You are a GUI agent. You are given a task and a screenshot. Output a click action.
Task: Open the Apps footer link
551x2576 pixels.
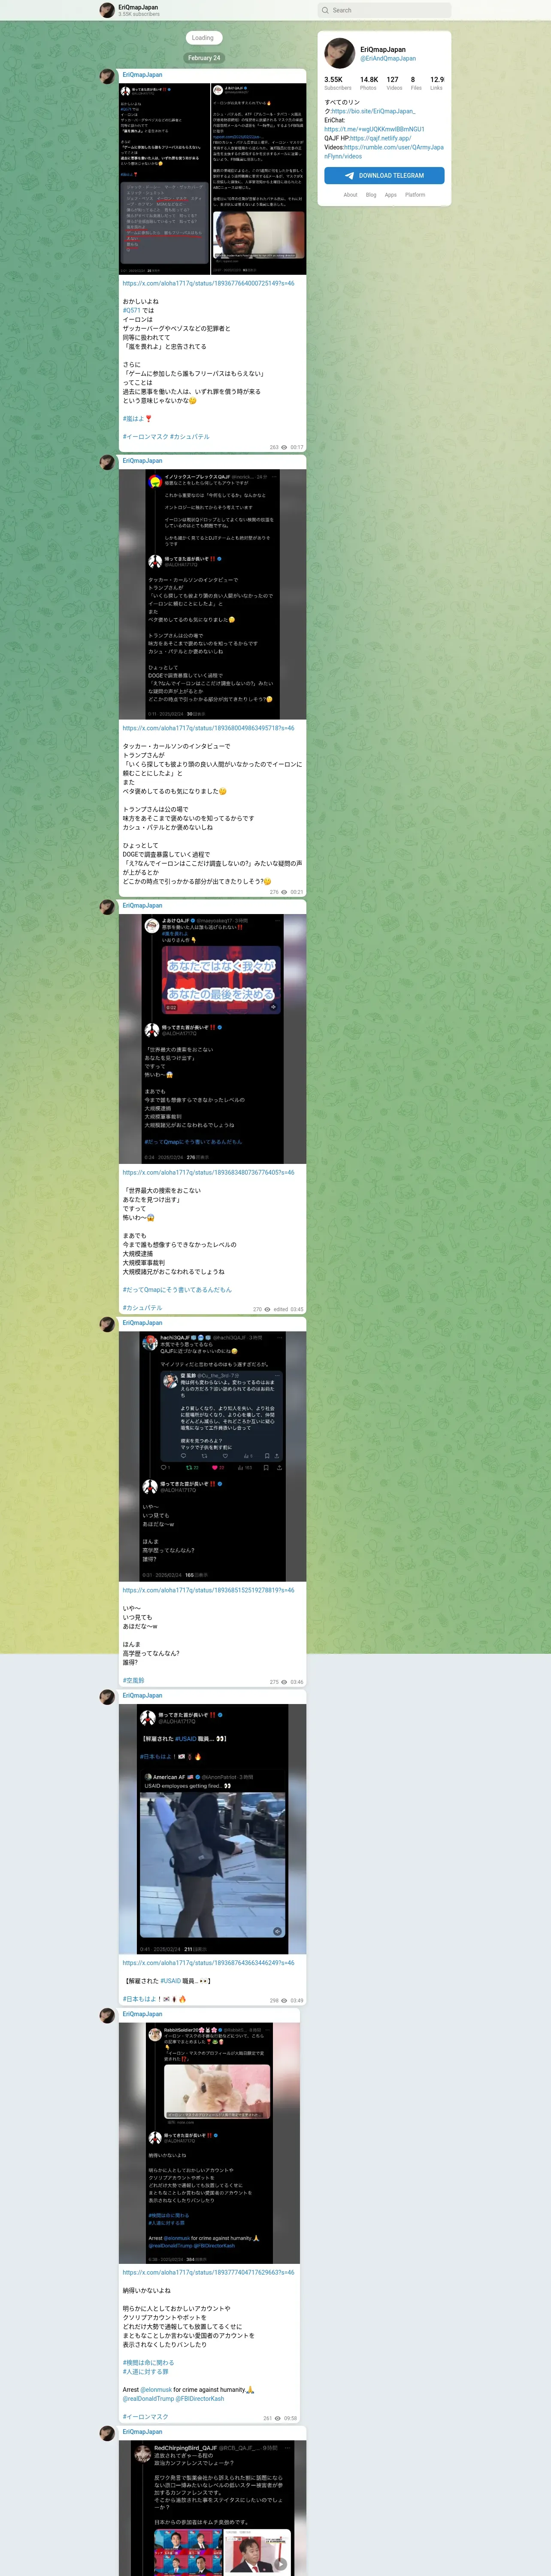click(391, 195)
